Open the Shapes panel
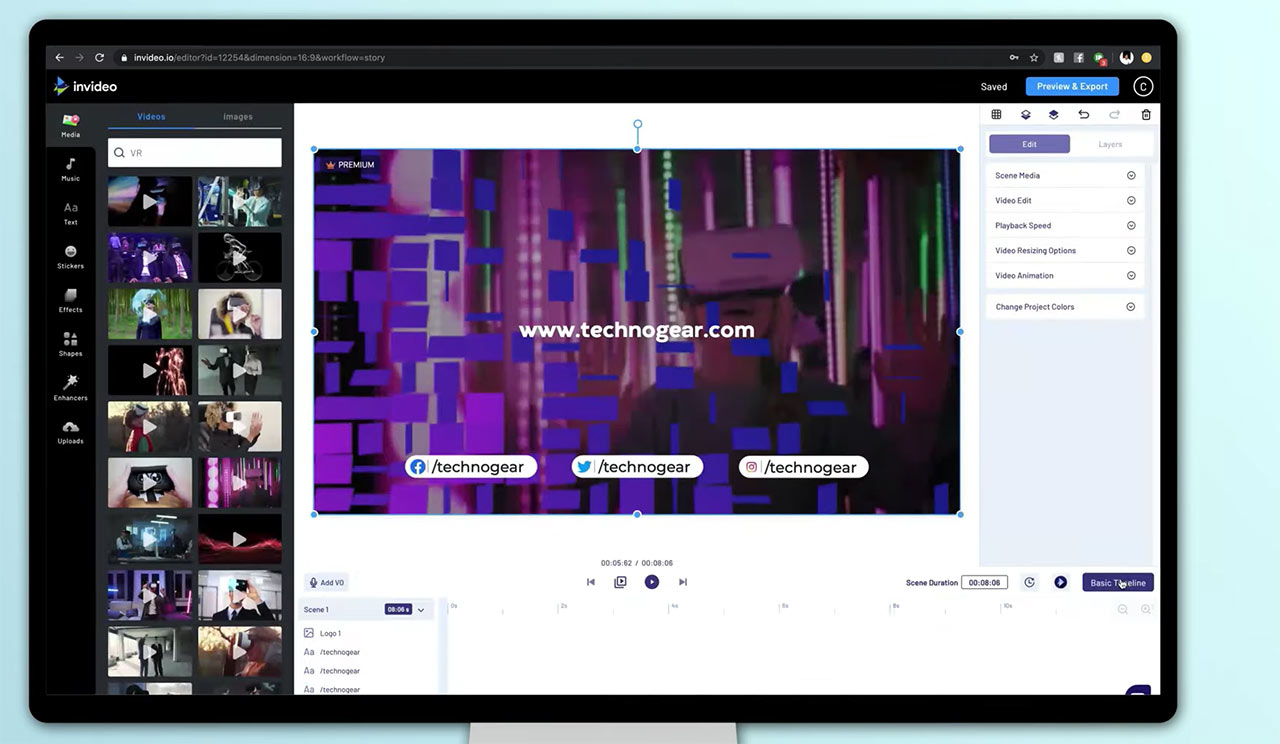This screenshot has width=1280, height=744. [x=70, y=344]
